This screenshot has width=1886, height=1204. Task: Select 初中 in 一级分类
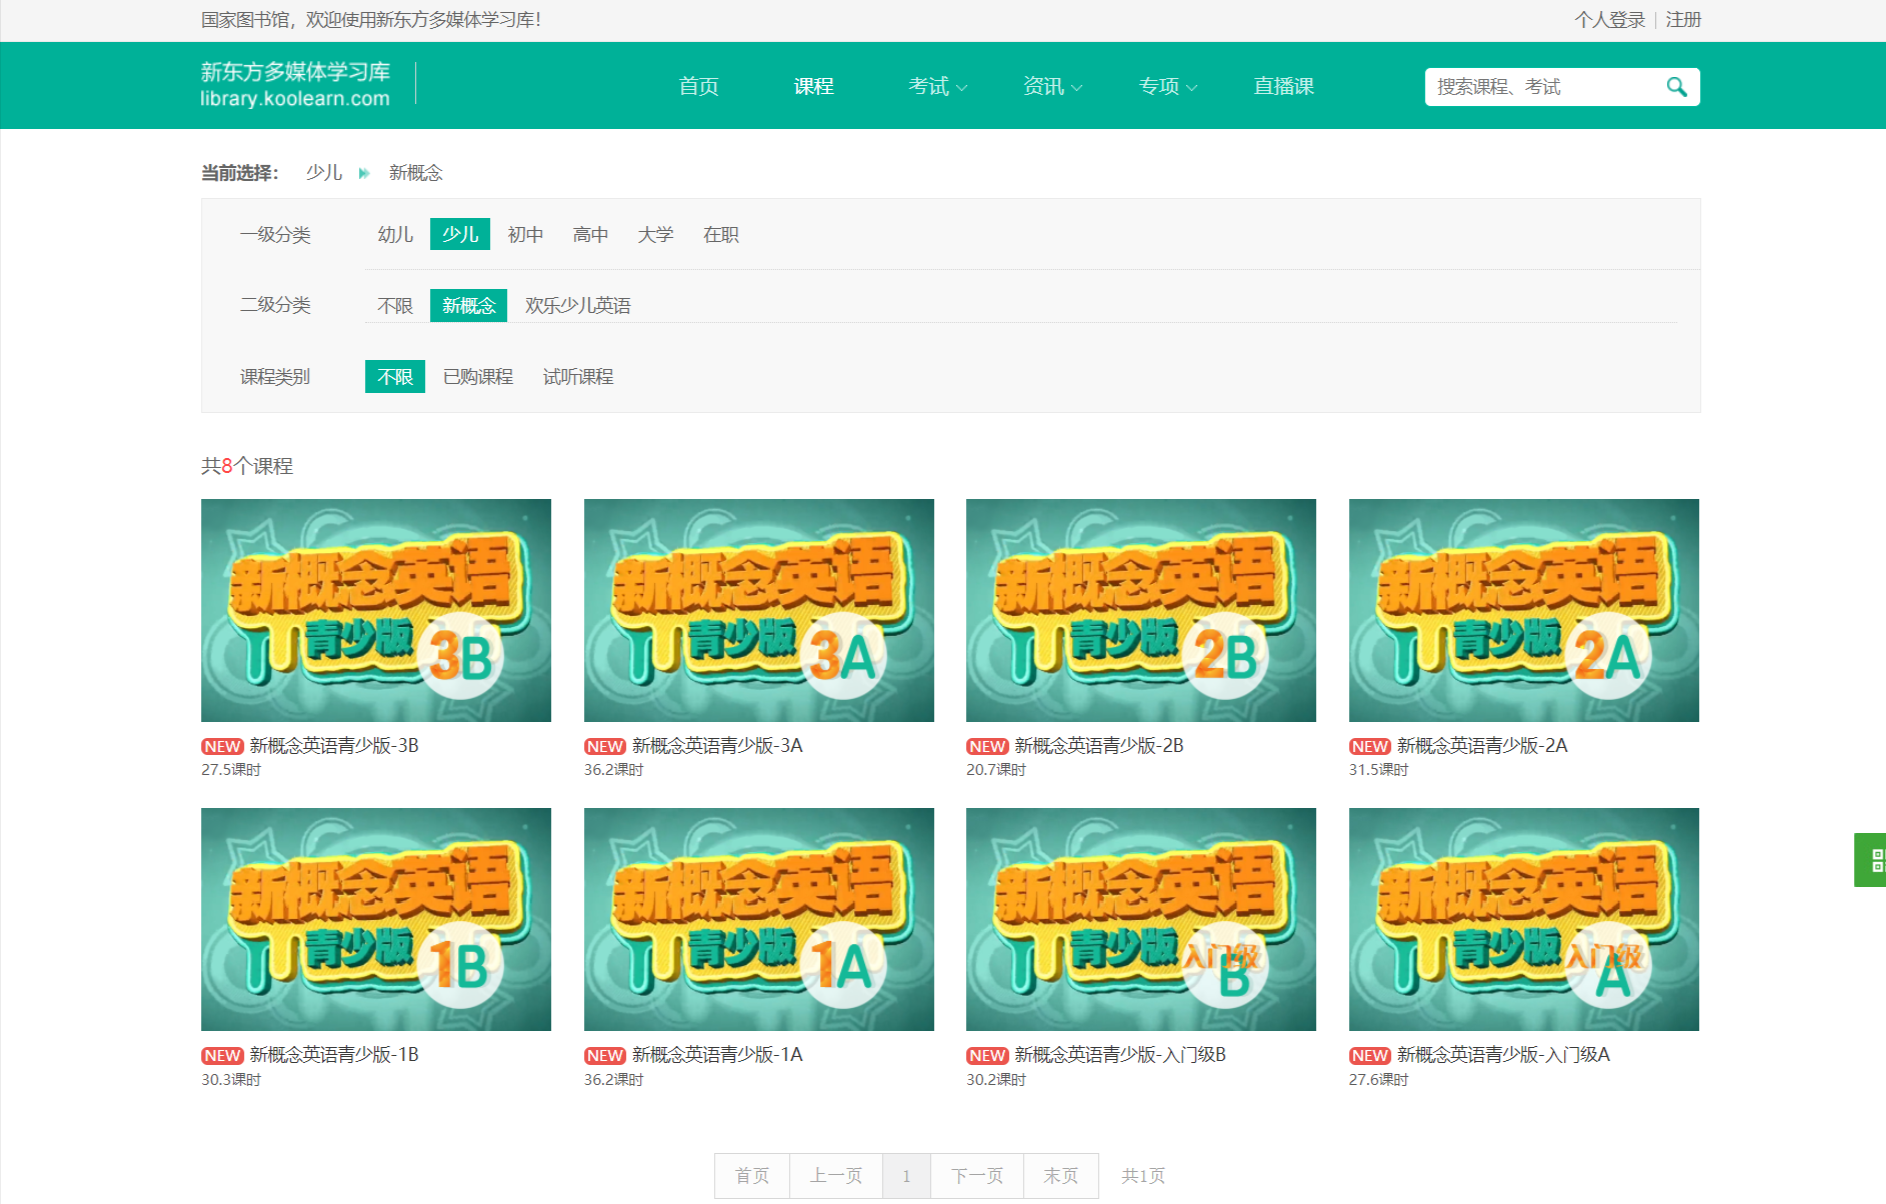(525, 234)
